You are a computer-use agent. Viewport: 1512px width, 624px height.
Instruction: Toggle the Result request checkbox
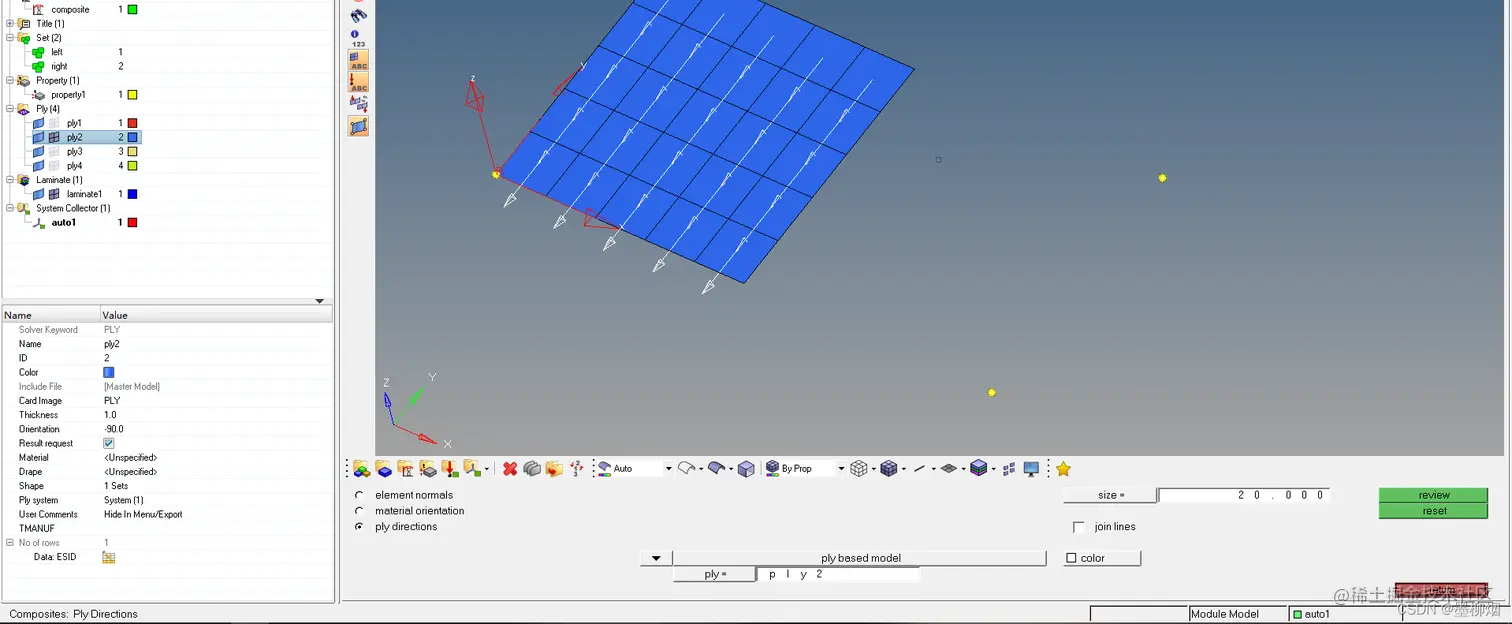(109, 443)
